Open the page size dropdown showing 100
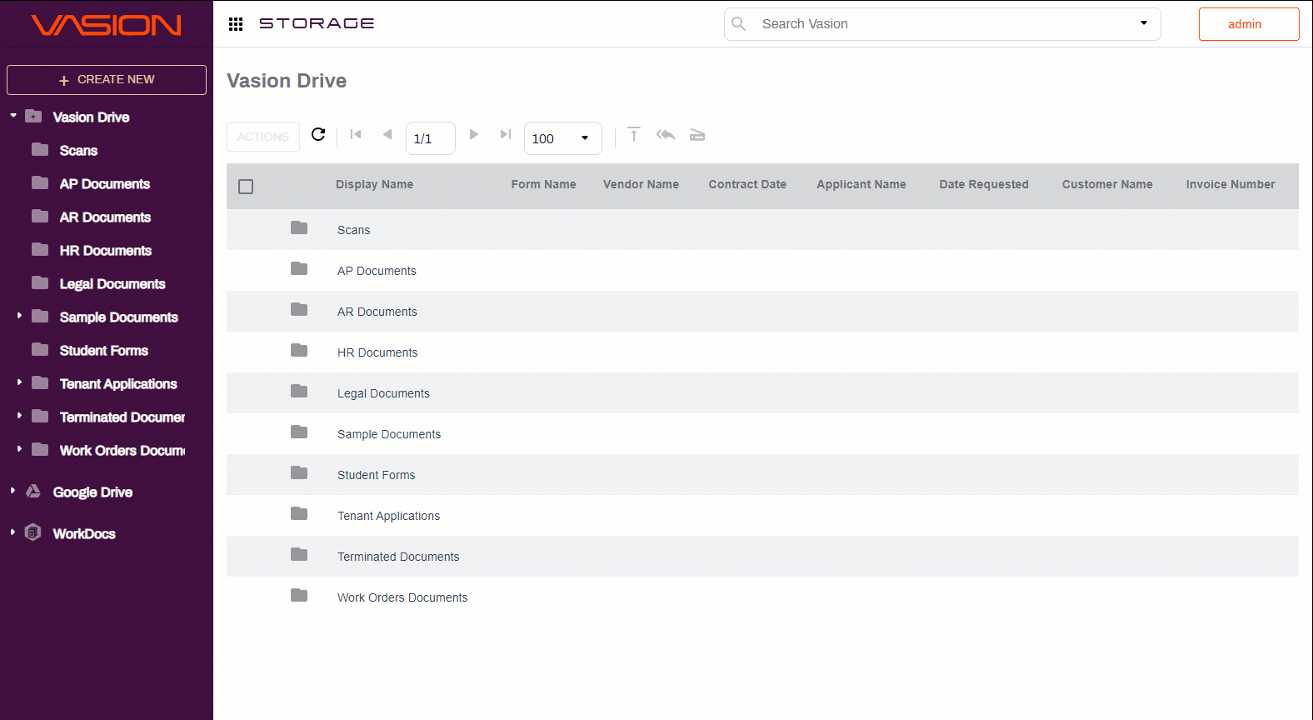This screenshot has width=1313, height=720. tap(563, 138)
